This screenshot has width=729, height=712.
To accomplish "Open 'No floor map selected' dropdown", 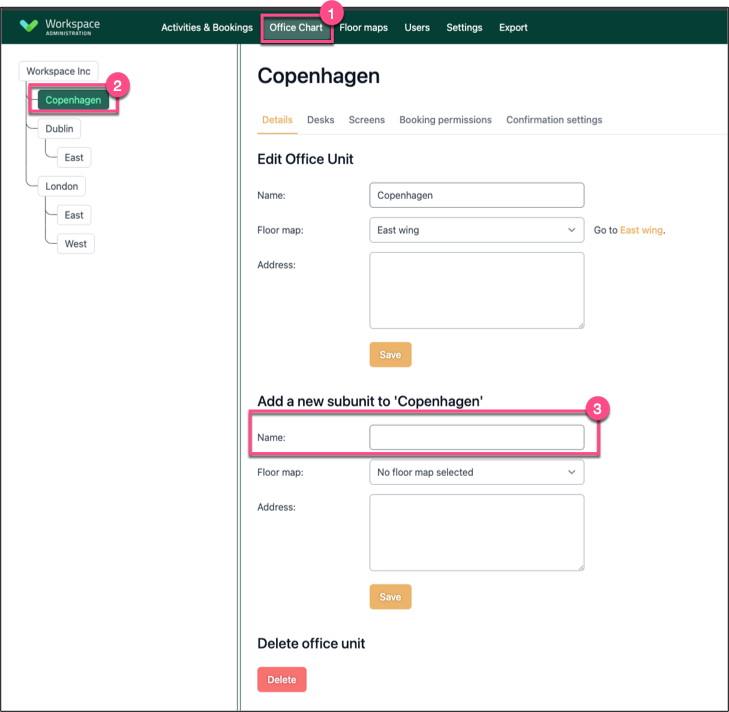I will [477, 472].
